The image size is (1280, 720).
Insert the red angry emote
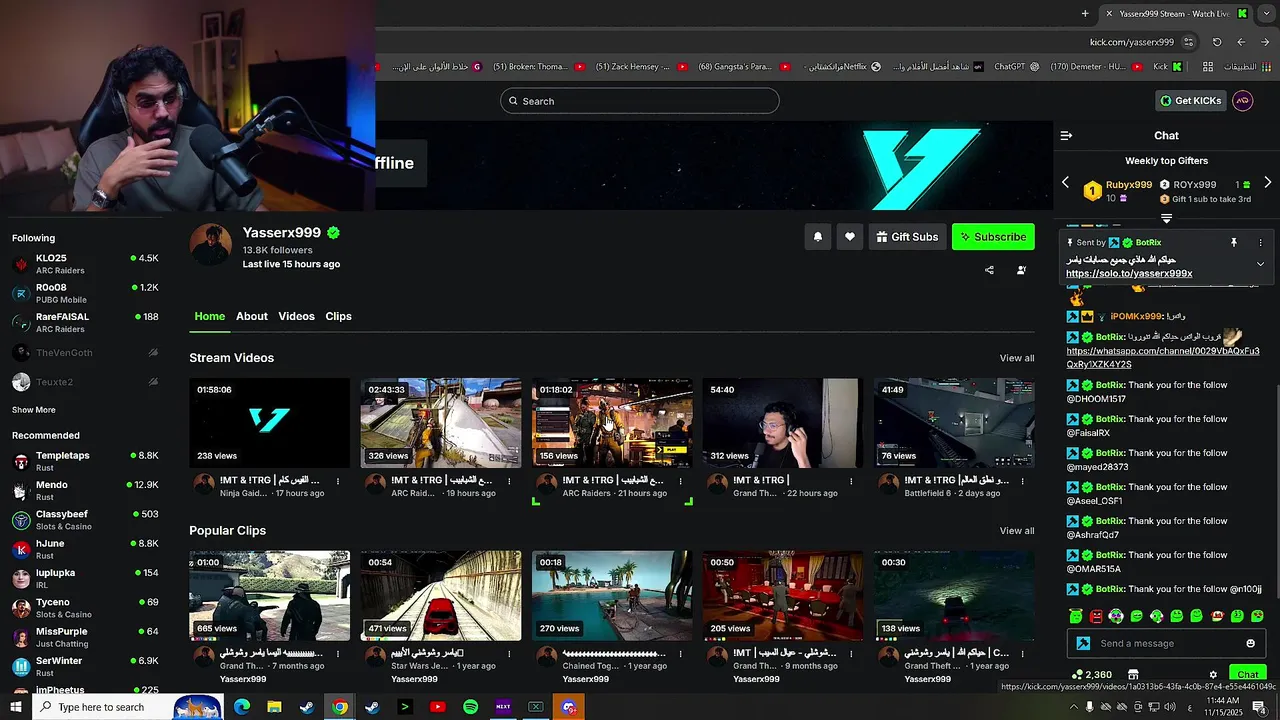click(1096, 616)
